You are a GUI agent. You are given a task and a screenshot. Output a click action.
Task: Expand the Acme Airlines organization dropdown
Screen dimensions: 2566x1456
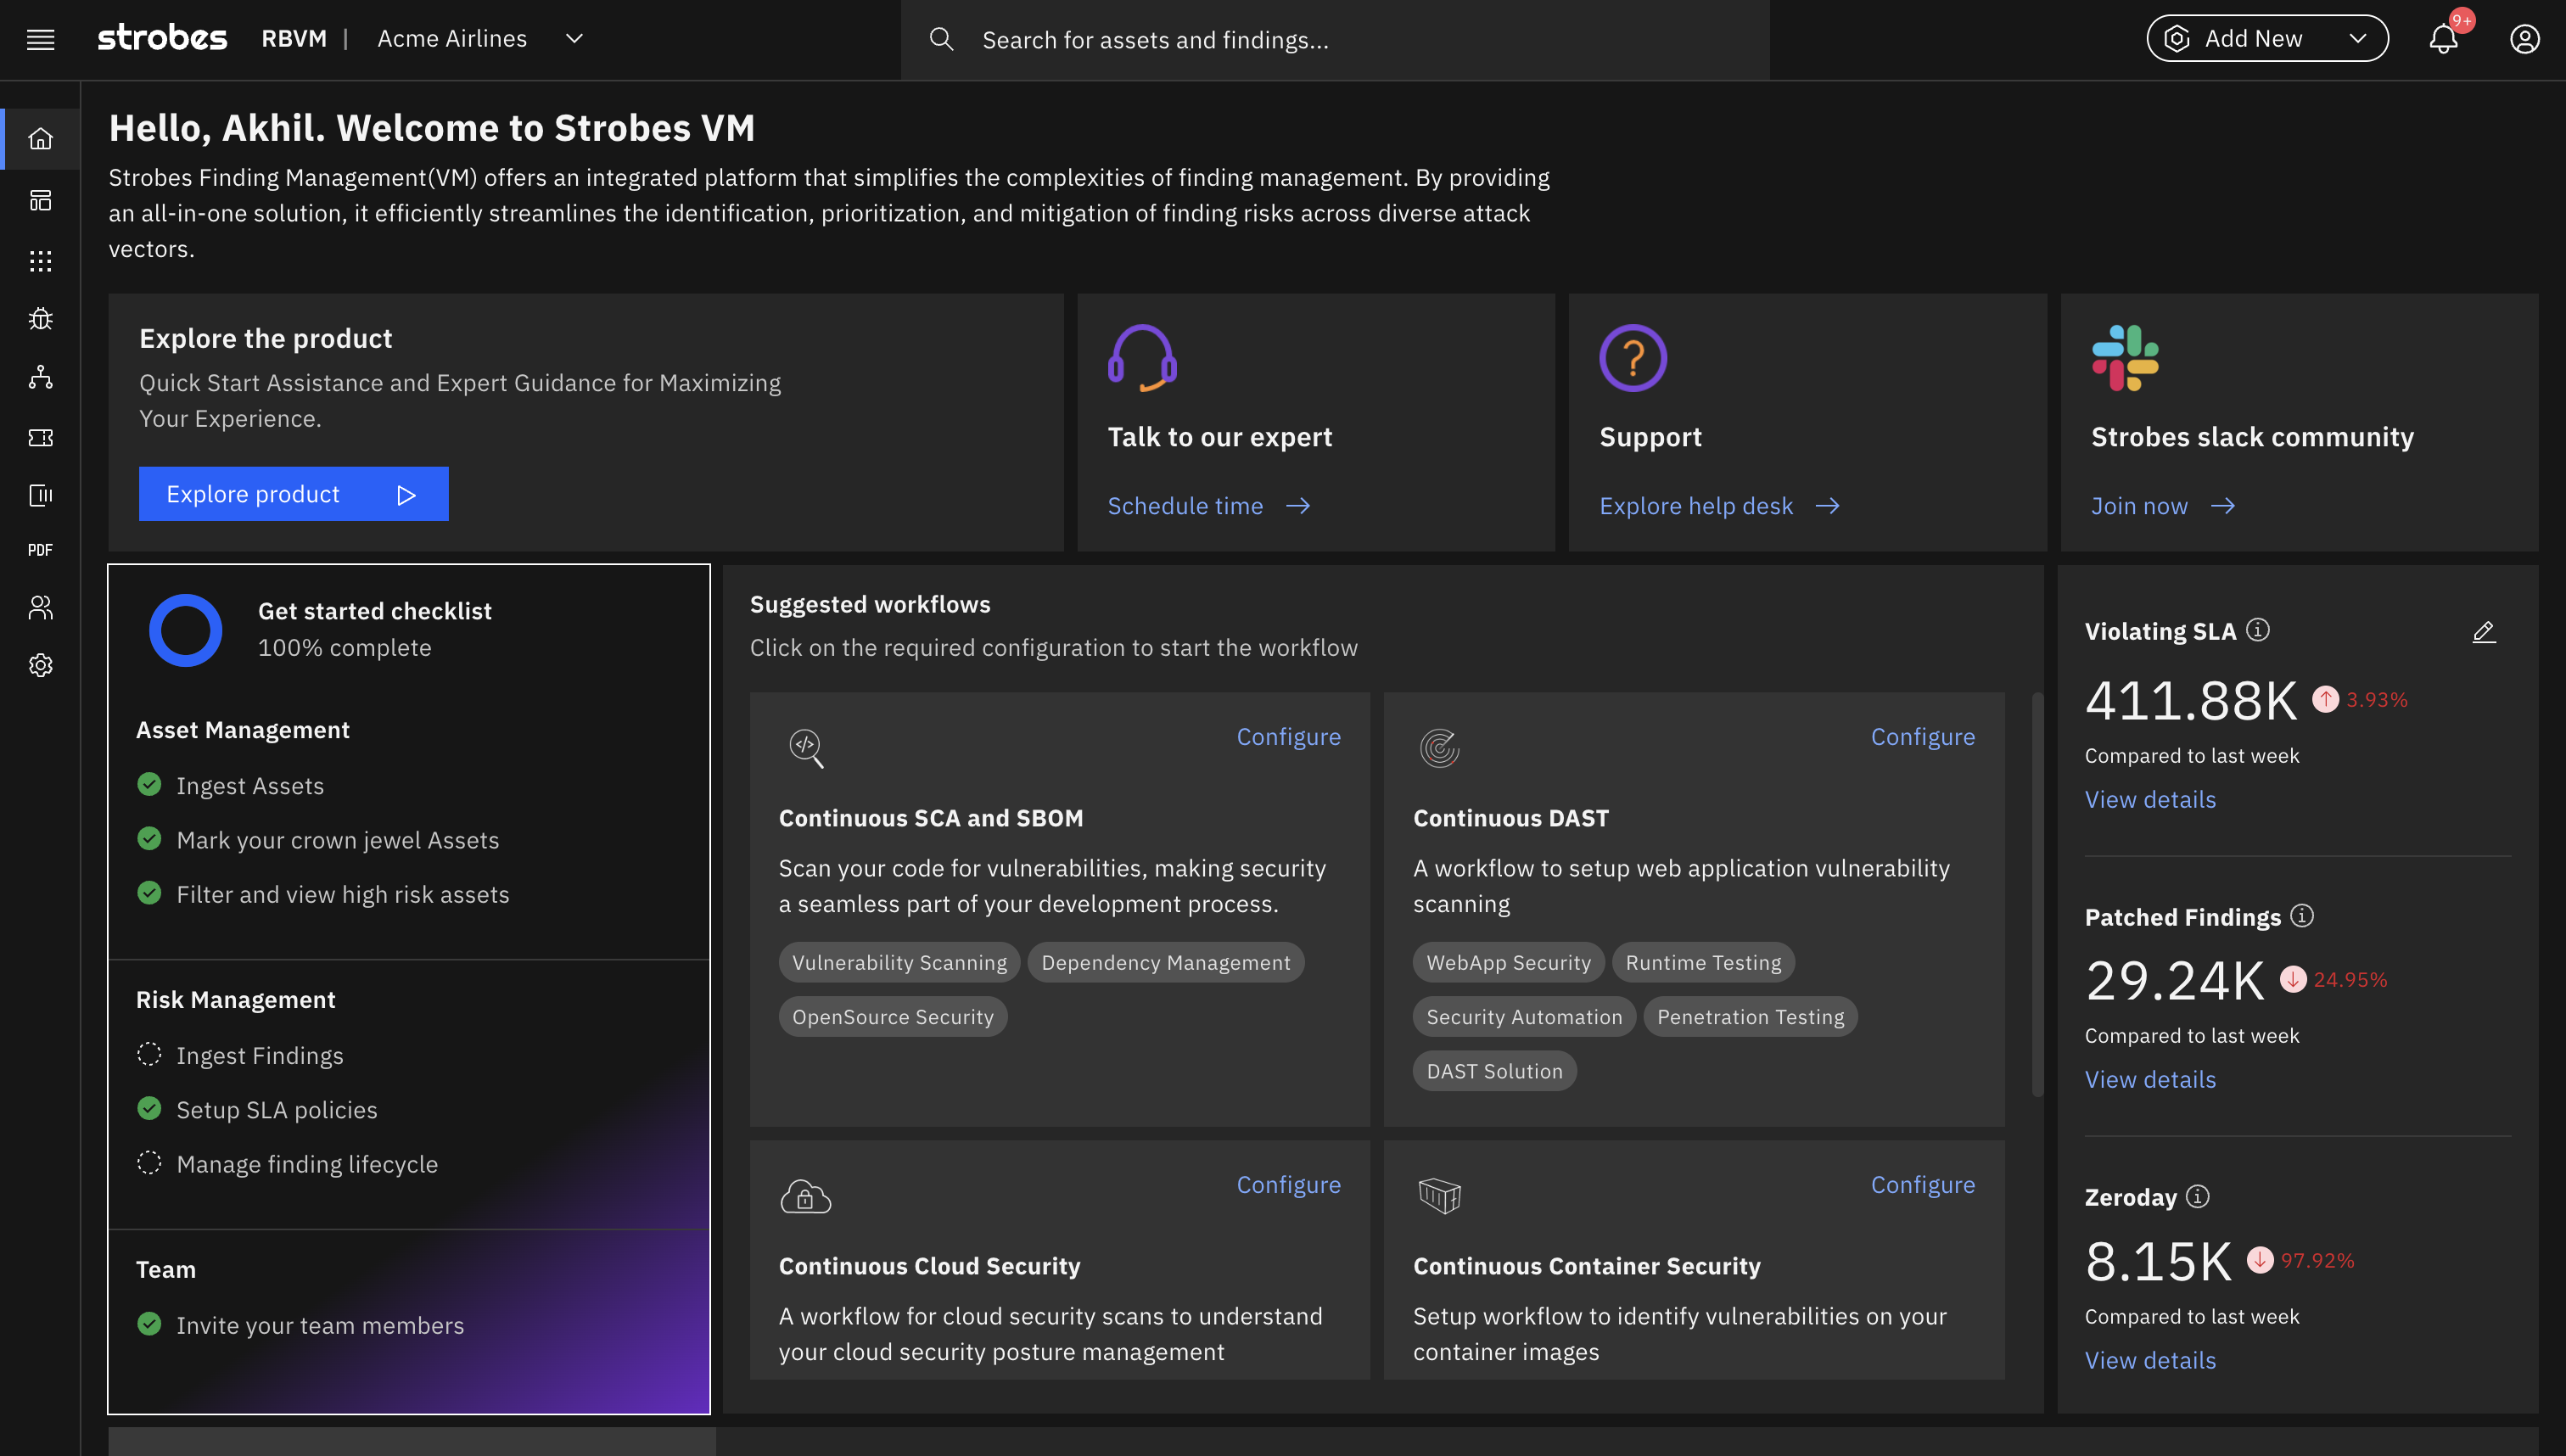pos(479,39)
